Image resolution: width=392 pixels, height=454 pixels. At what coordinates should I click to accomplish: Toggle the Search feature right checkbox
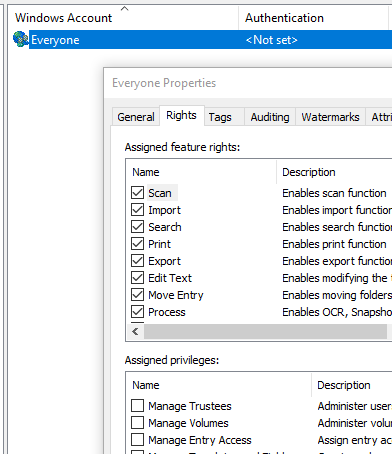(x=137, y=227)
